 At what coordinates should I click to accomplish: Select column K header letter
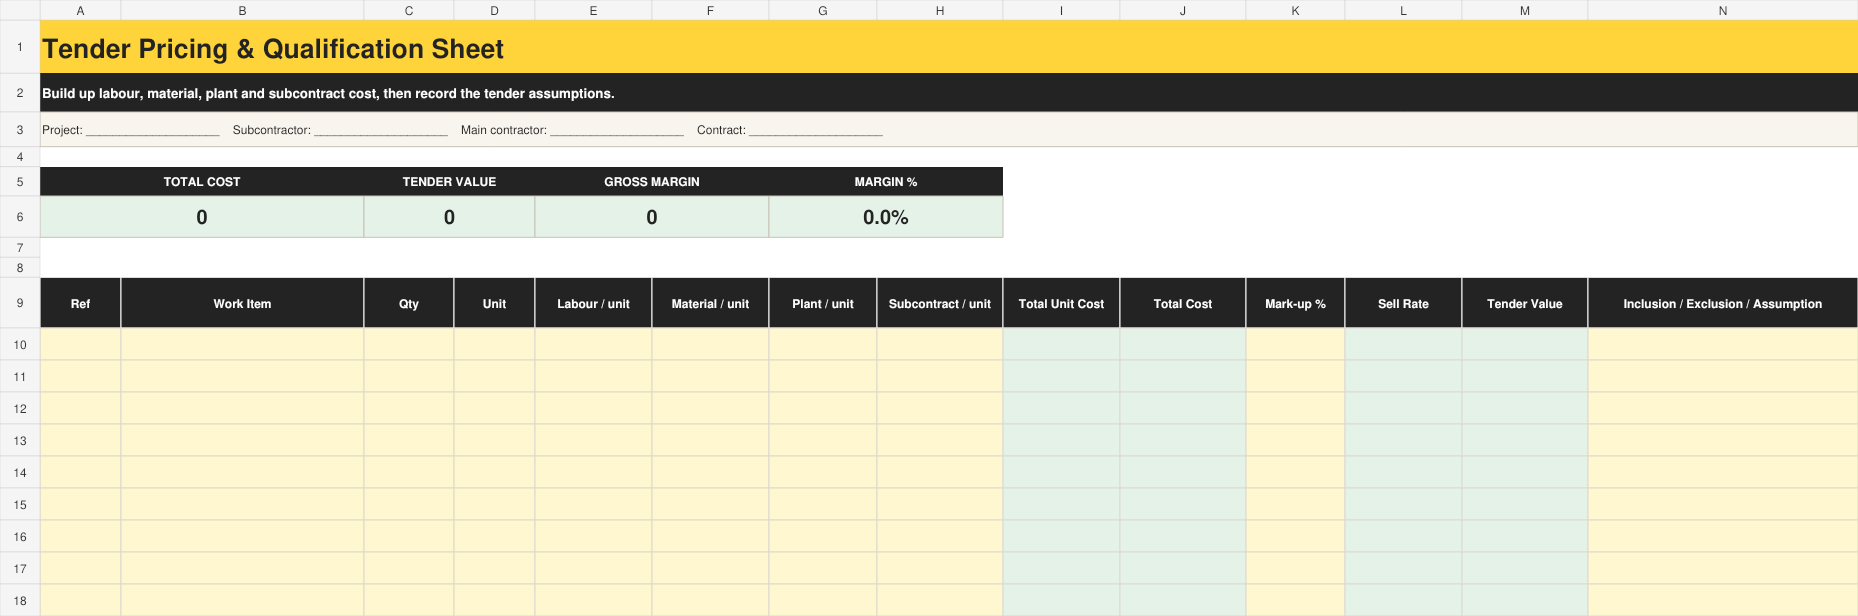(x=1295, y=10)
